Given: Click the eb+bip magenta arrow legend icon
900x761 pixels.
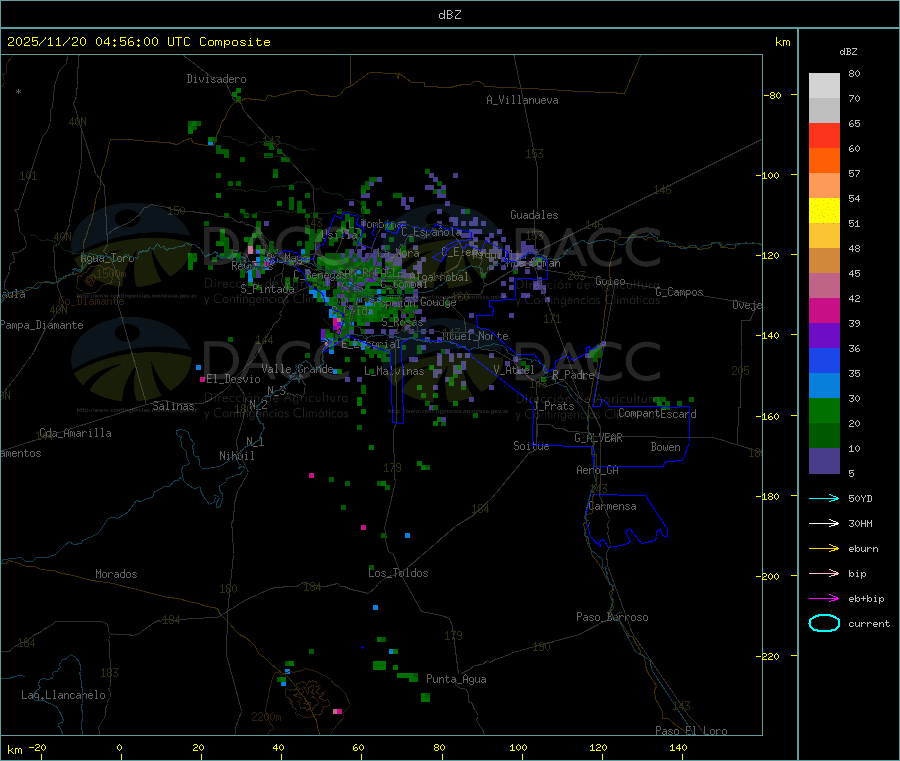Looking at the screenshot, I should click(x=824, y=599).
